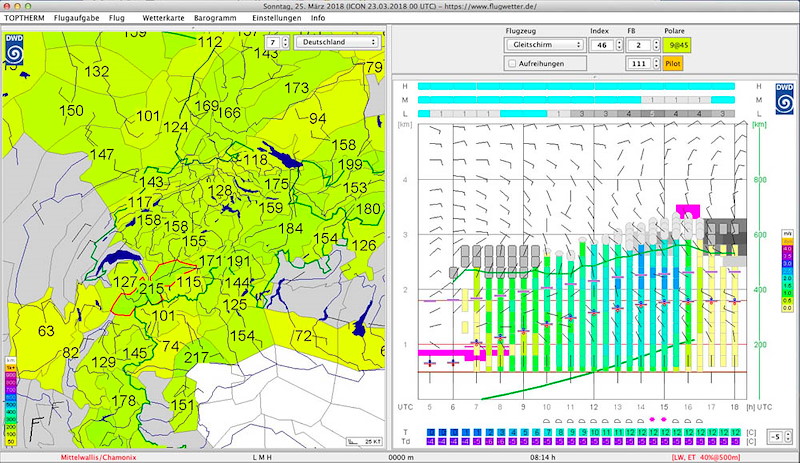Select the 1.0 m/s green legend color
800x463 pixels.
pos(787,294)
